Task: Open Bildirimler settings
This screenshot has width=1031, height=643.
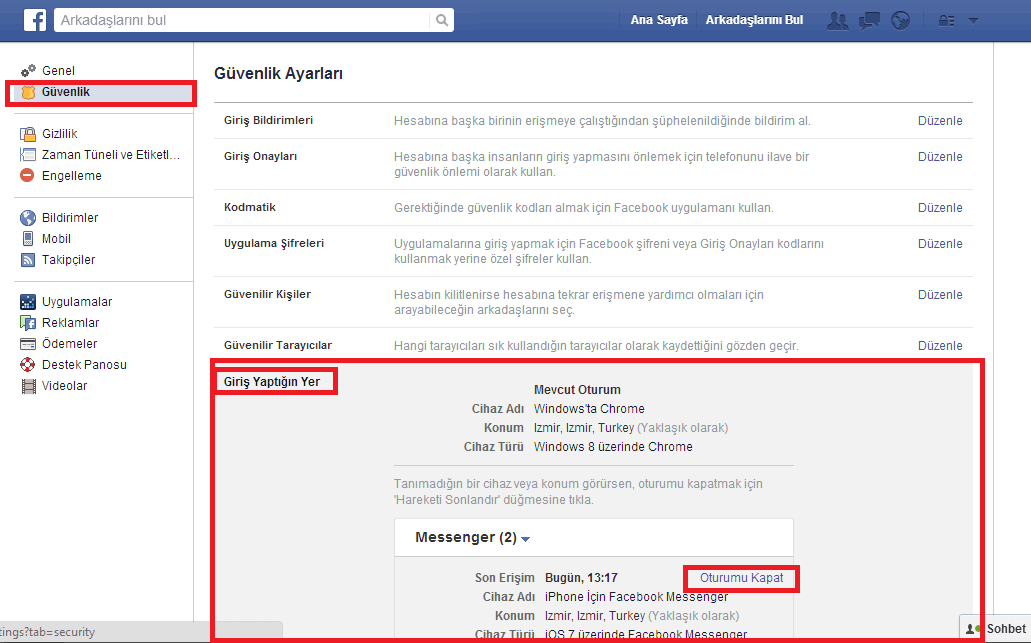Action: [x=70, y=218]
